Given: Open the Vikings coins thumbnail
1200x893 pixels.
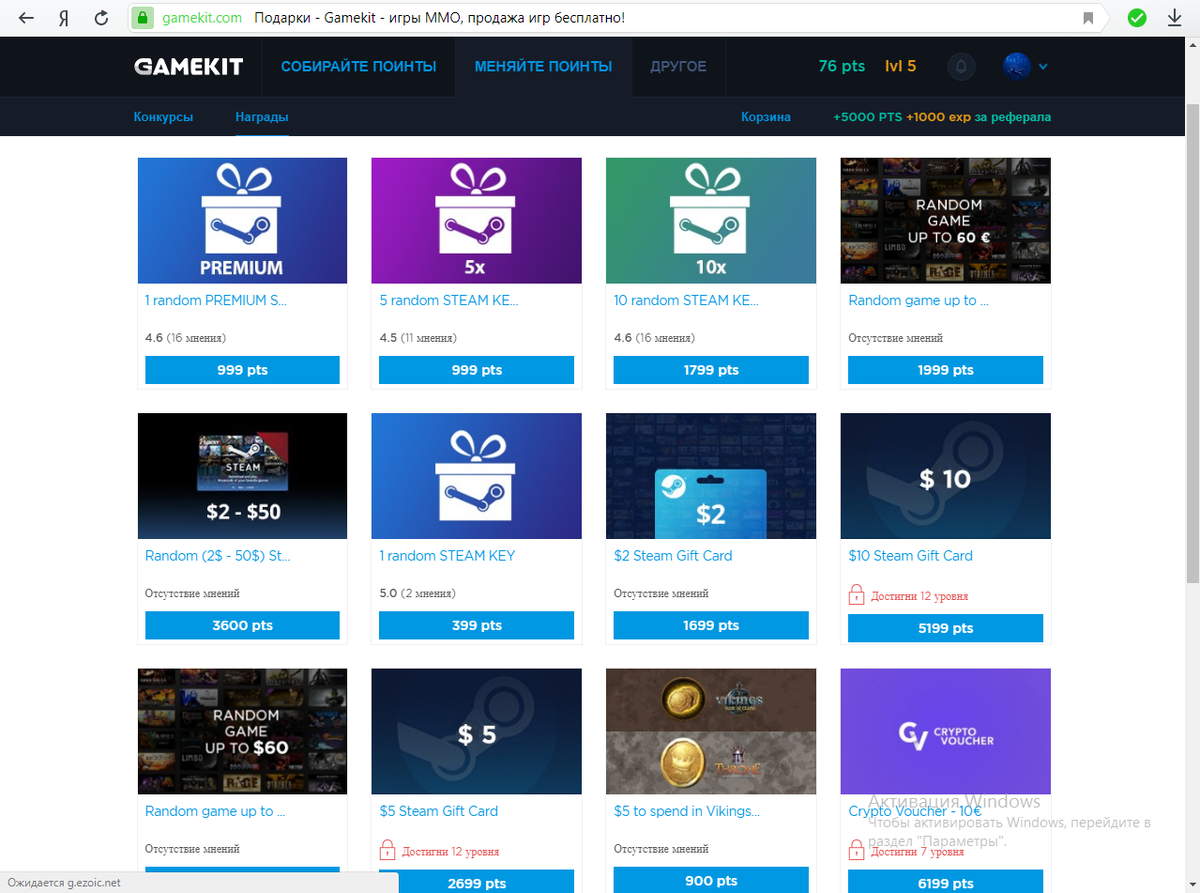Looking at the screenshot, I should 711,732.
